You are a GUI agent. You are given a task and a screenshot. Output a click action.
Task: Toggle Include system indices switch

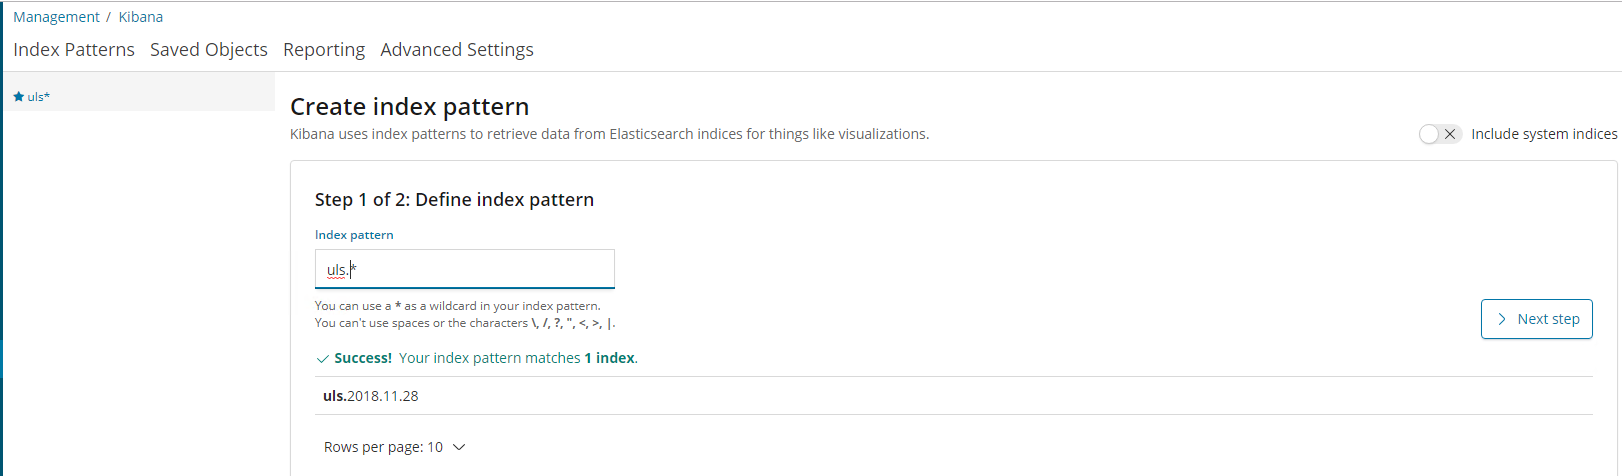1440,134
